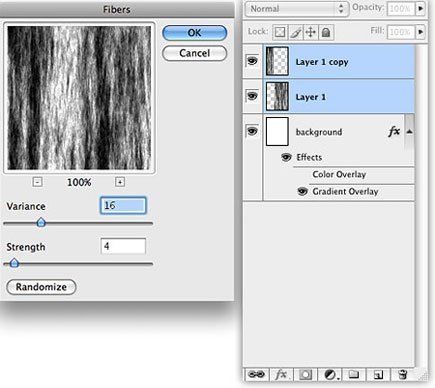This screenshot has width=435, height=388.
Task: Open the Fill slider arrow
Action: point(421,32)
